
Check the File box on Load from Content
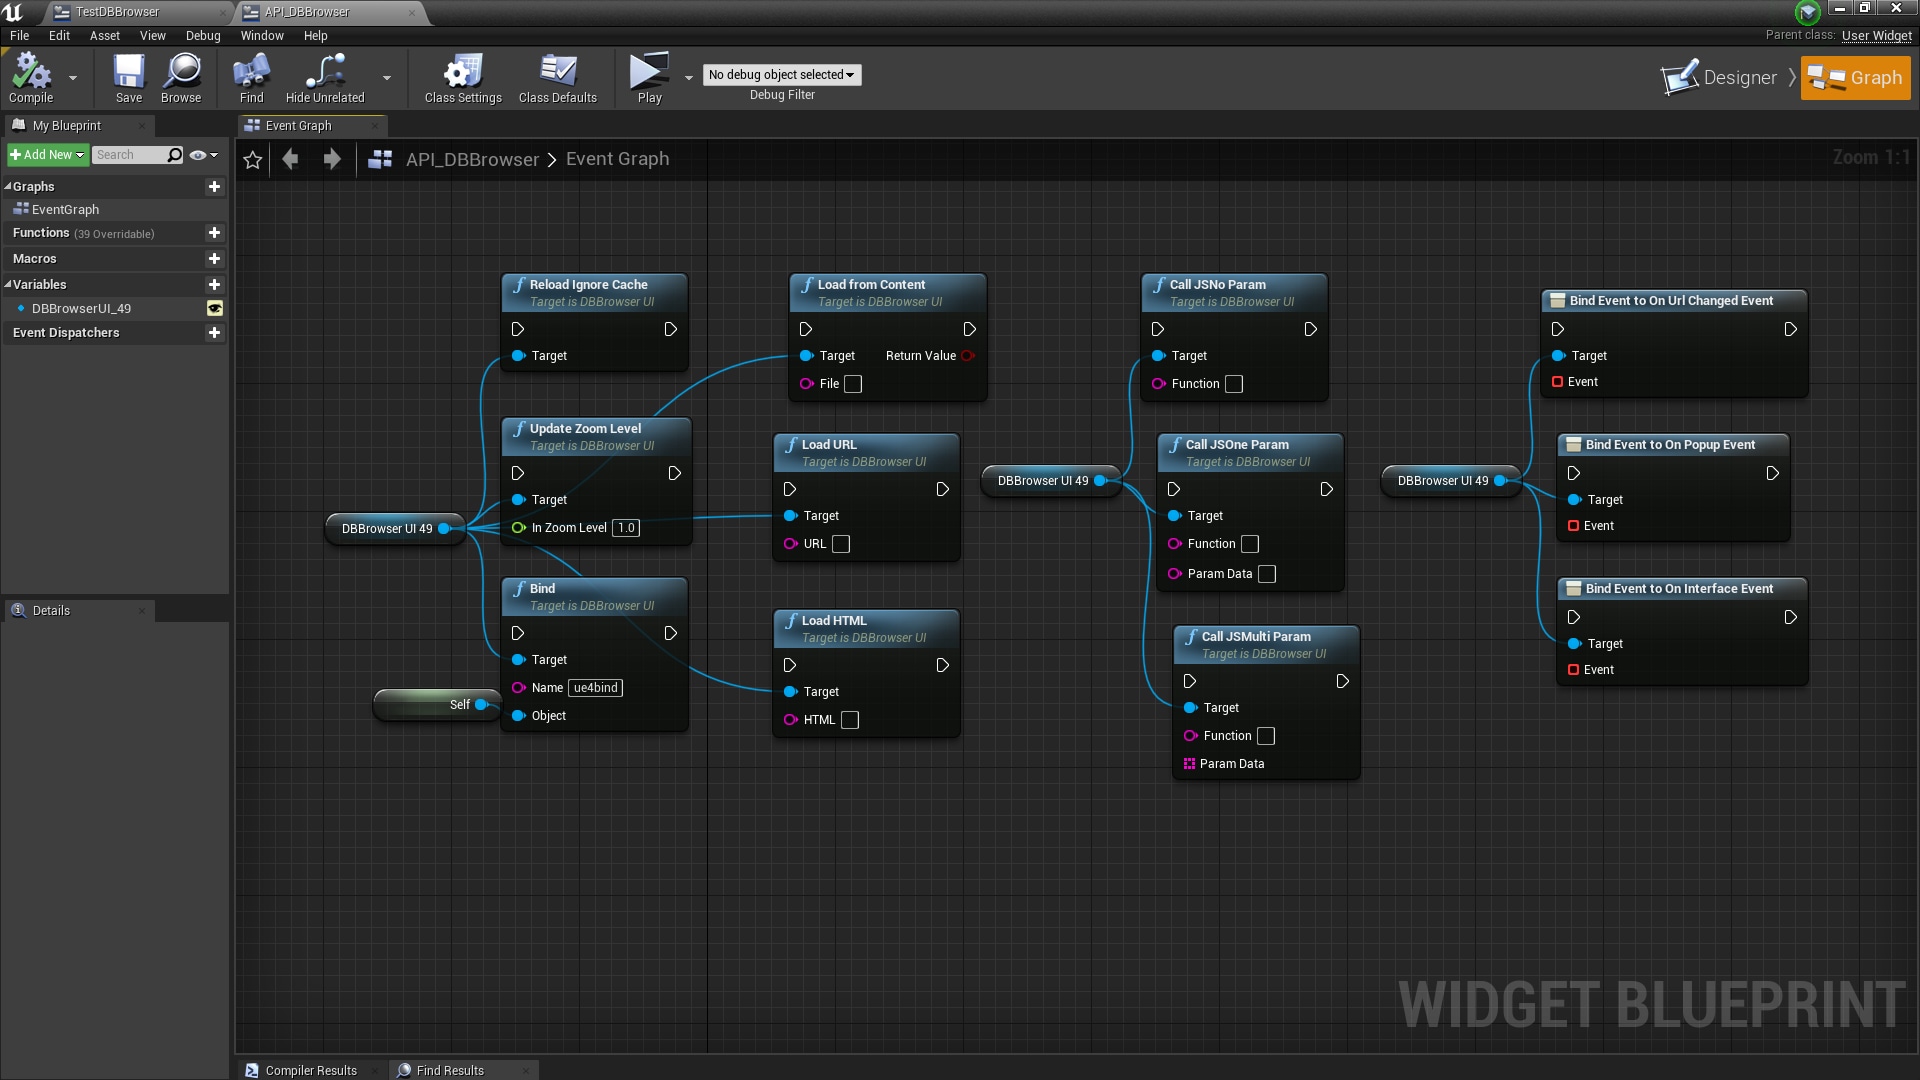pyautogui.click(x=853, y=384)
